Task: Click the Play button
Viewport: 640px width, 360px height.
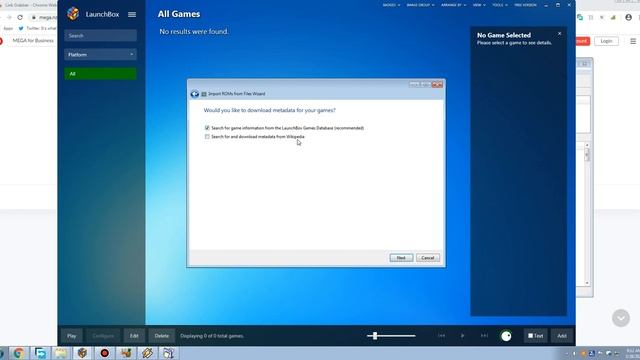Action: point(72,336)
